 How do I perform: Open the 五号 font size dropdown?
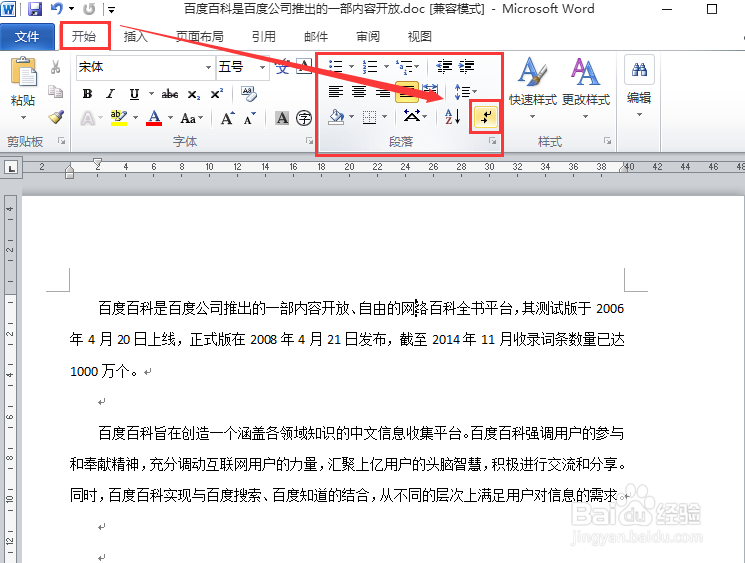pos(262,67)
